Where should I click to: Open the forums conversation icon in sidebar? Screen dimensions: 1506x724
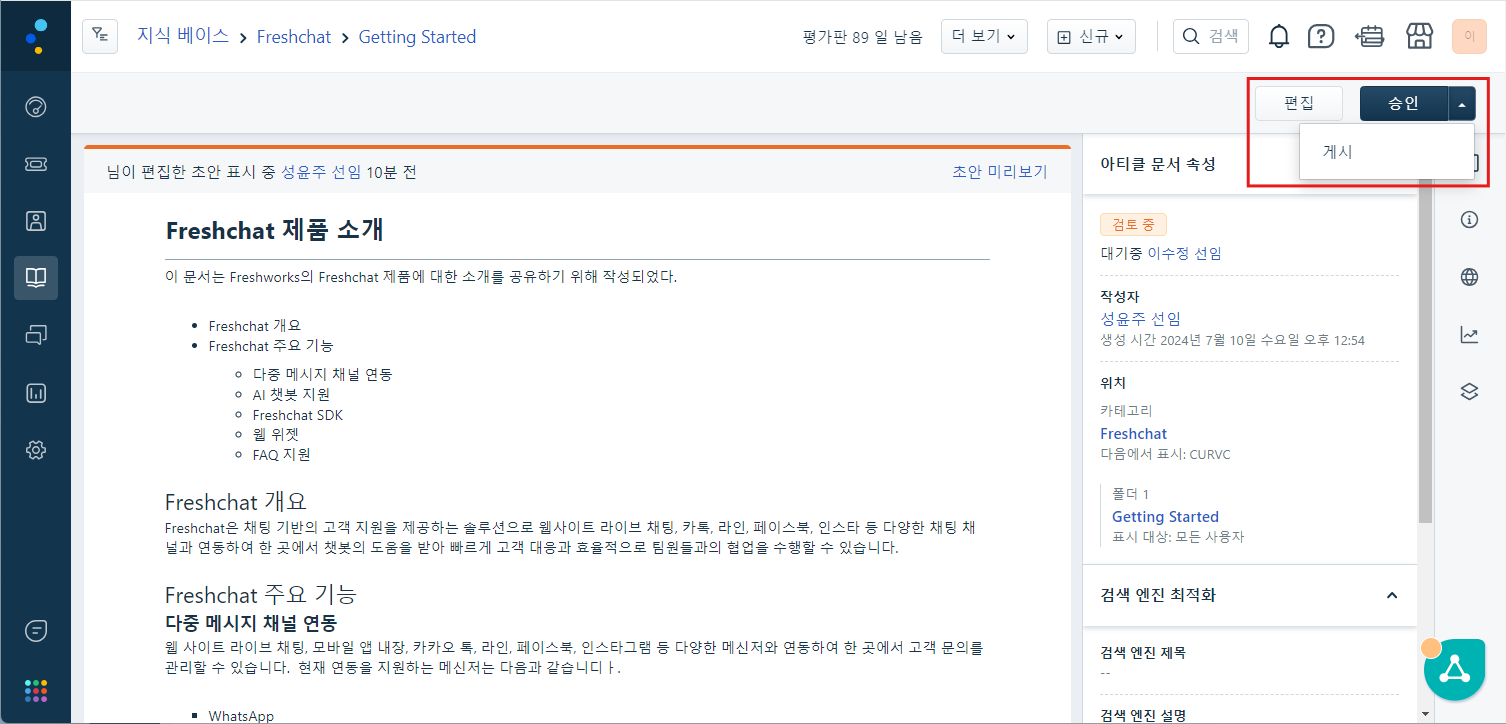pyautogui.click(x=36, y=335)
